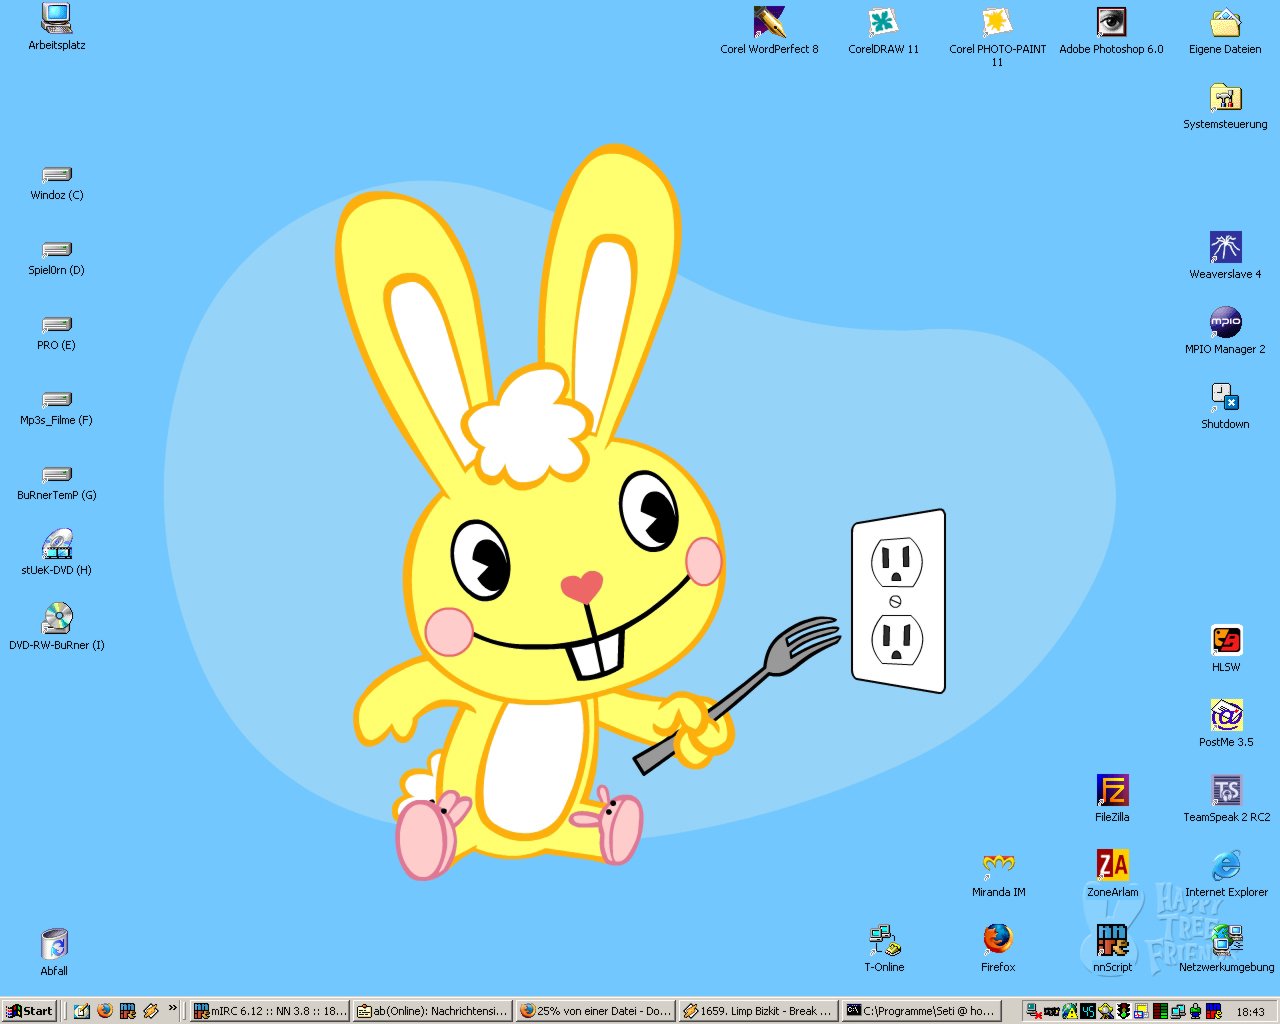Click the MPIO Manager 2 icon
Screen dimensions: 1280x1024
coord(1225,322)
